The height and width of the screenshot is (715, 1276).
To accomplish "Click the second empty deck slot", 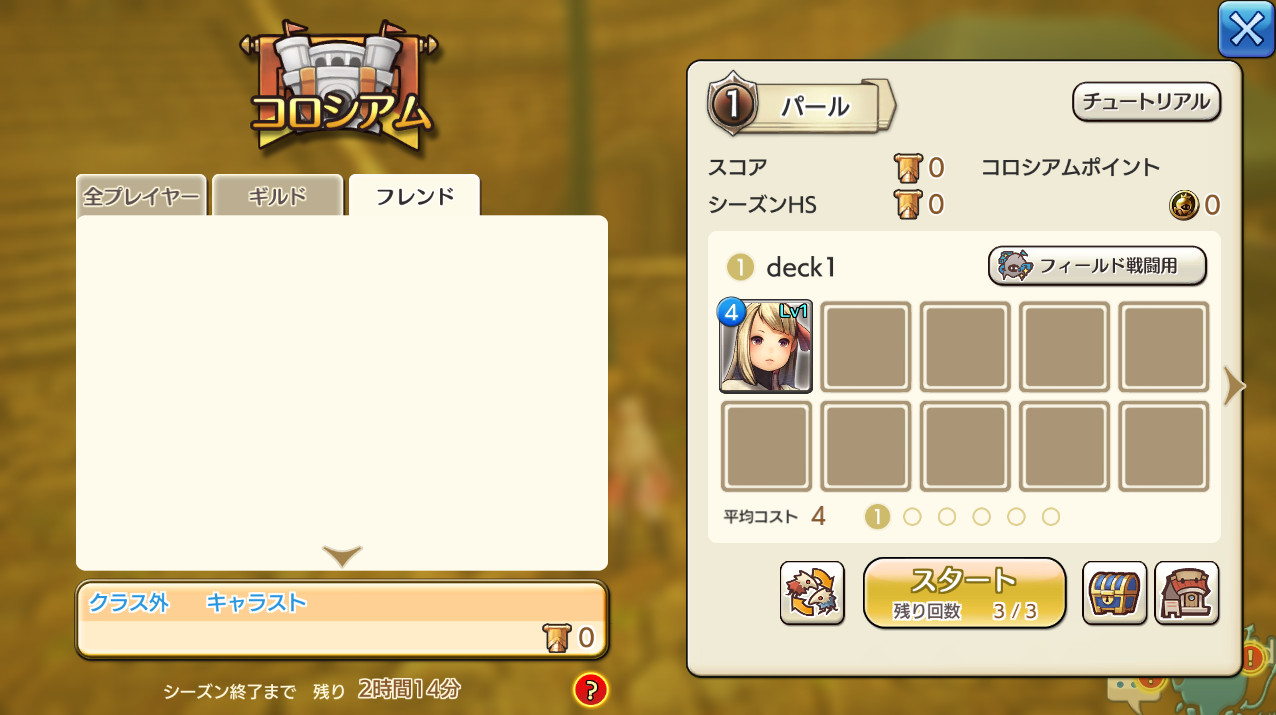I will click(x=965, y=346).
